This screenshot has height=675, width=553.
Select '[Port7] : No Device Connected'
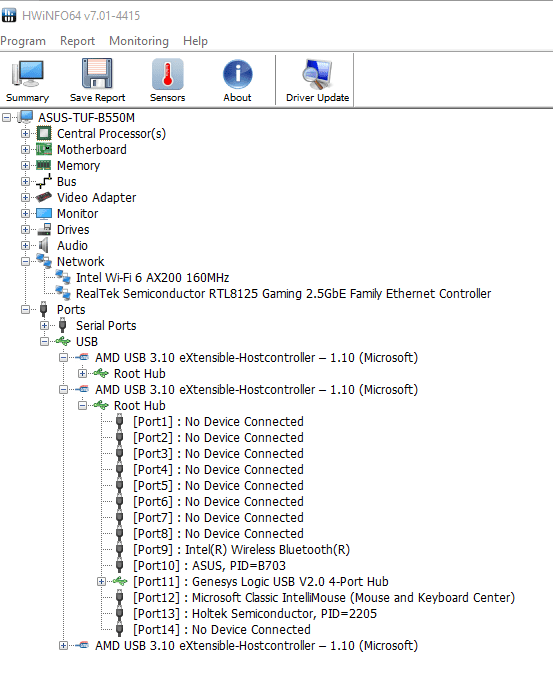coord(218,517)
